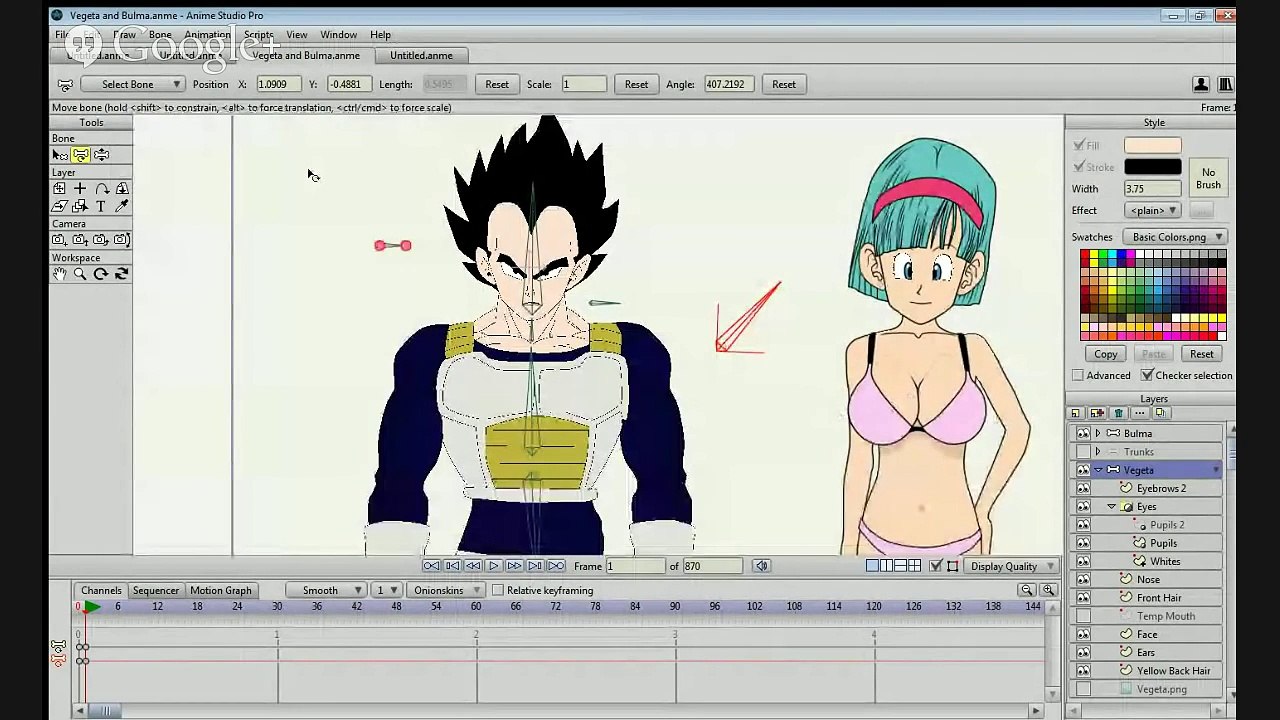Switch to the Motion Graph tab
This screenshot has width=1280, height=720.
[221, 591]
